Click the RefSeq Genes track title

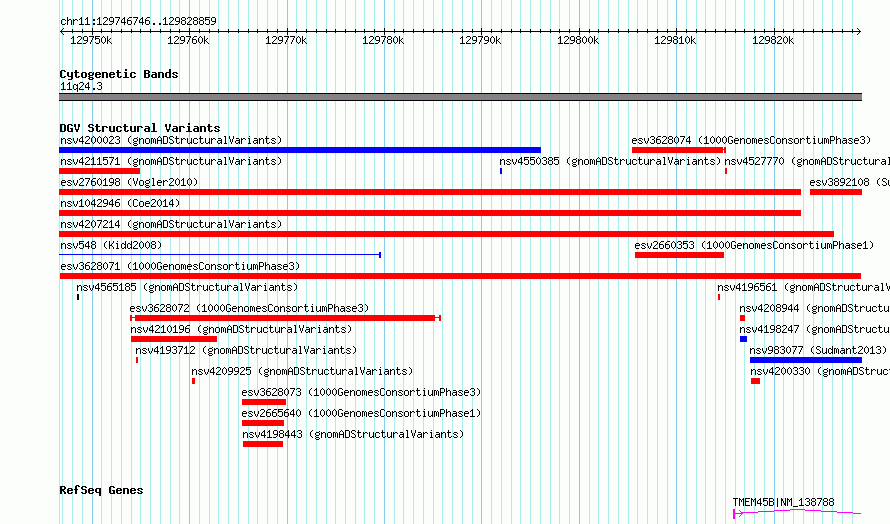(x=101, y=491)
